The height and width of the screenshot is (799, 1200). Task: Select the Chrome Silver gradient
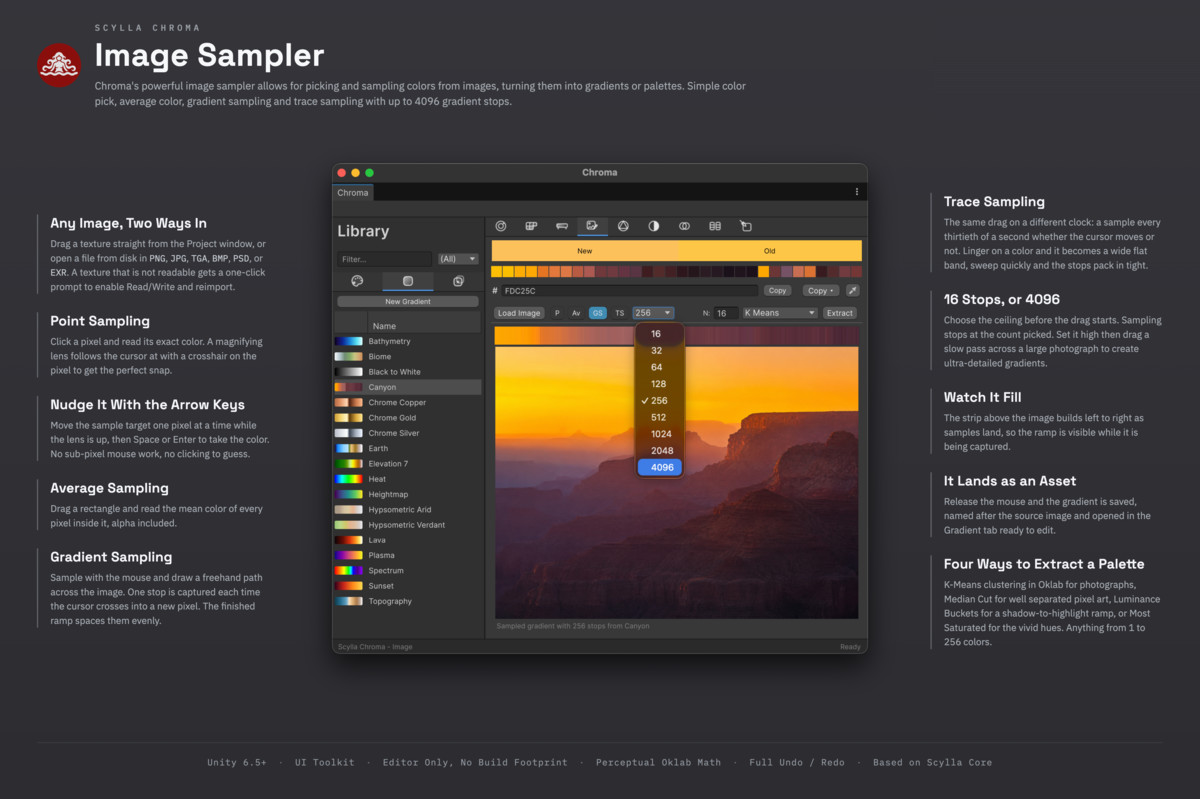(408, 433)
